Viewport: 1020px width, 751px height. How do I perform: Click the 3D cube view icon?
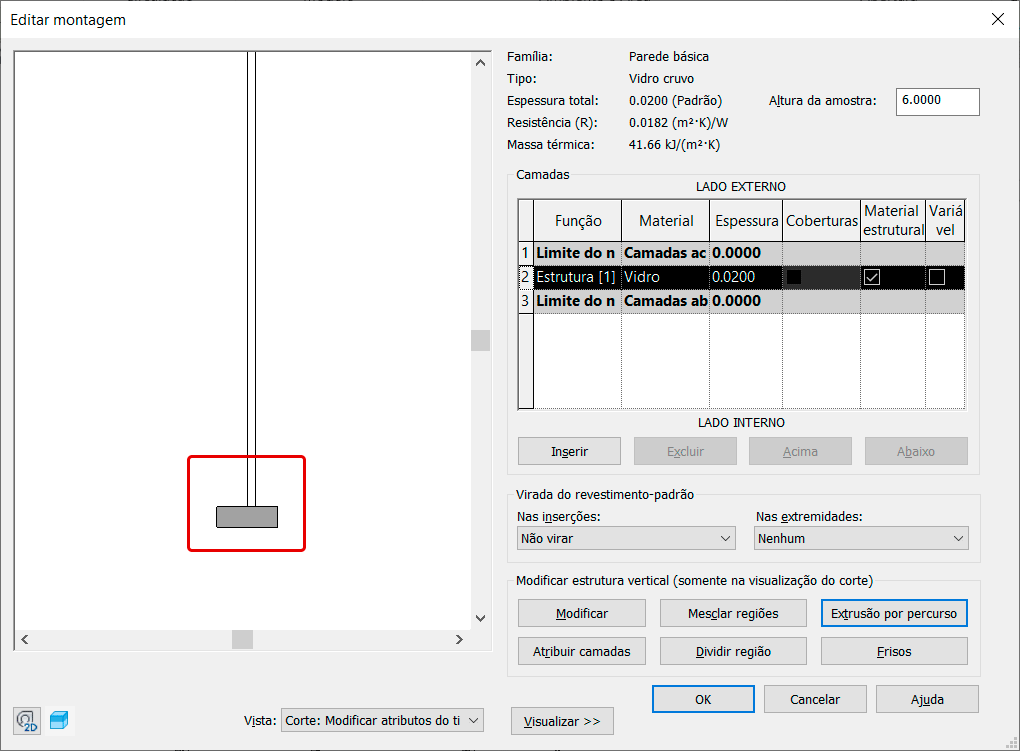click(60, 720)
